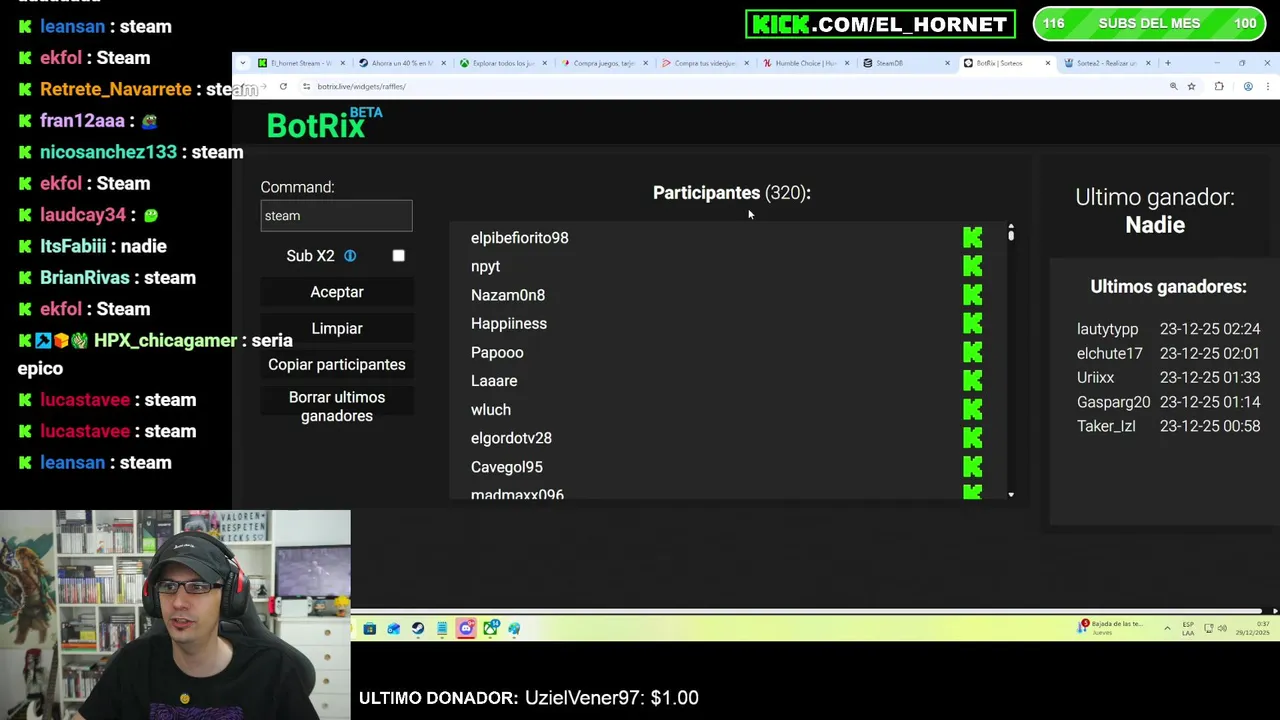The width and height of the screenshot is (1280, 720).
Task: Bookmark this page with the star icon
Action: point(1191,86)
